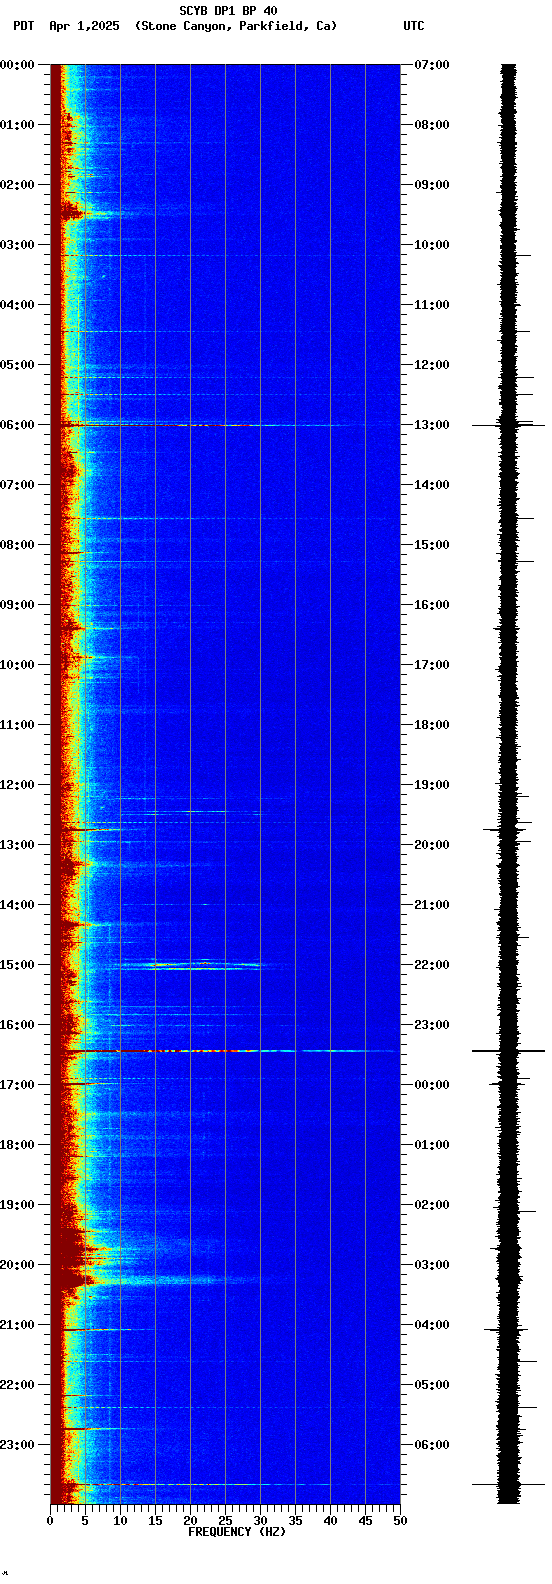This screenshot has height=1584, width=552.
Task: Click the PDT '23:00' time label
Action: click(x=17, y=1445)
